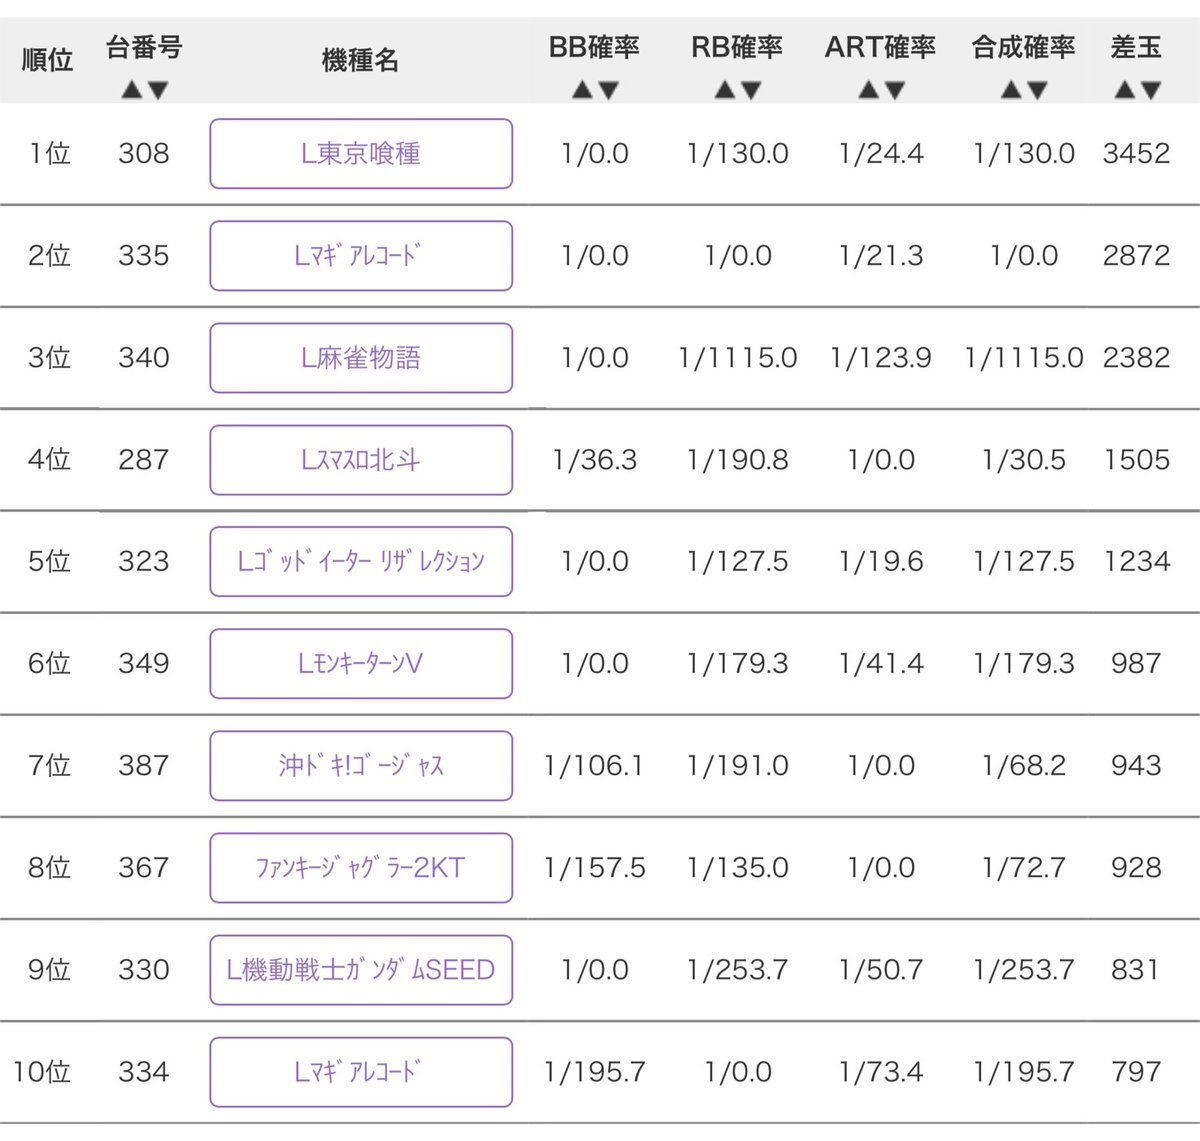Sort BB確率 column ascending with up arrow
The height and width of the screenshot is (1141, 1200).
click(582, 90)
